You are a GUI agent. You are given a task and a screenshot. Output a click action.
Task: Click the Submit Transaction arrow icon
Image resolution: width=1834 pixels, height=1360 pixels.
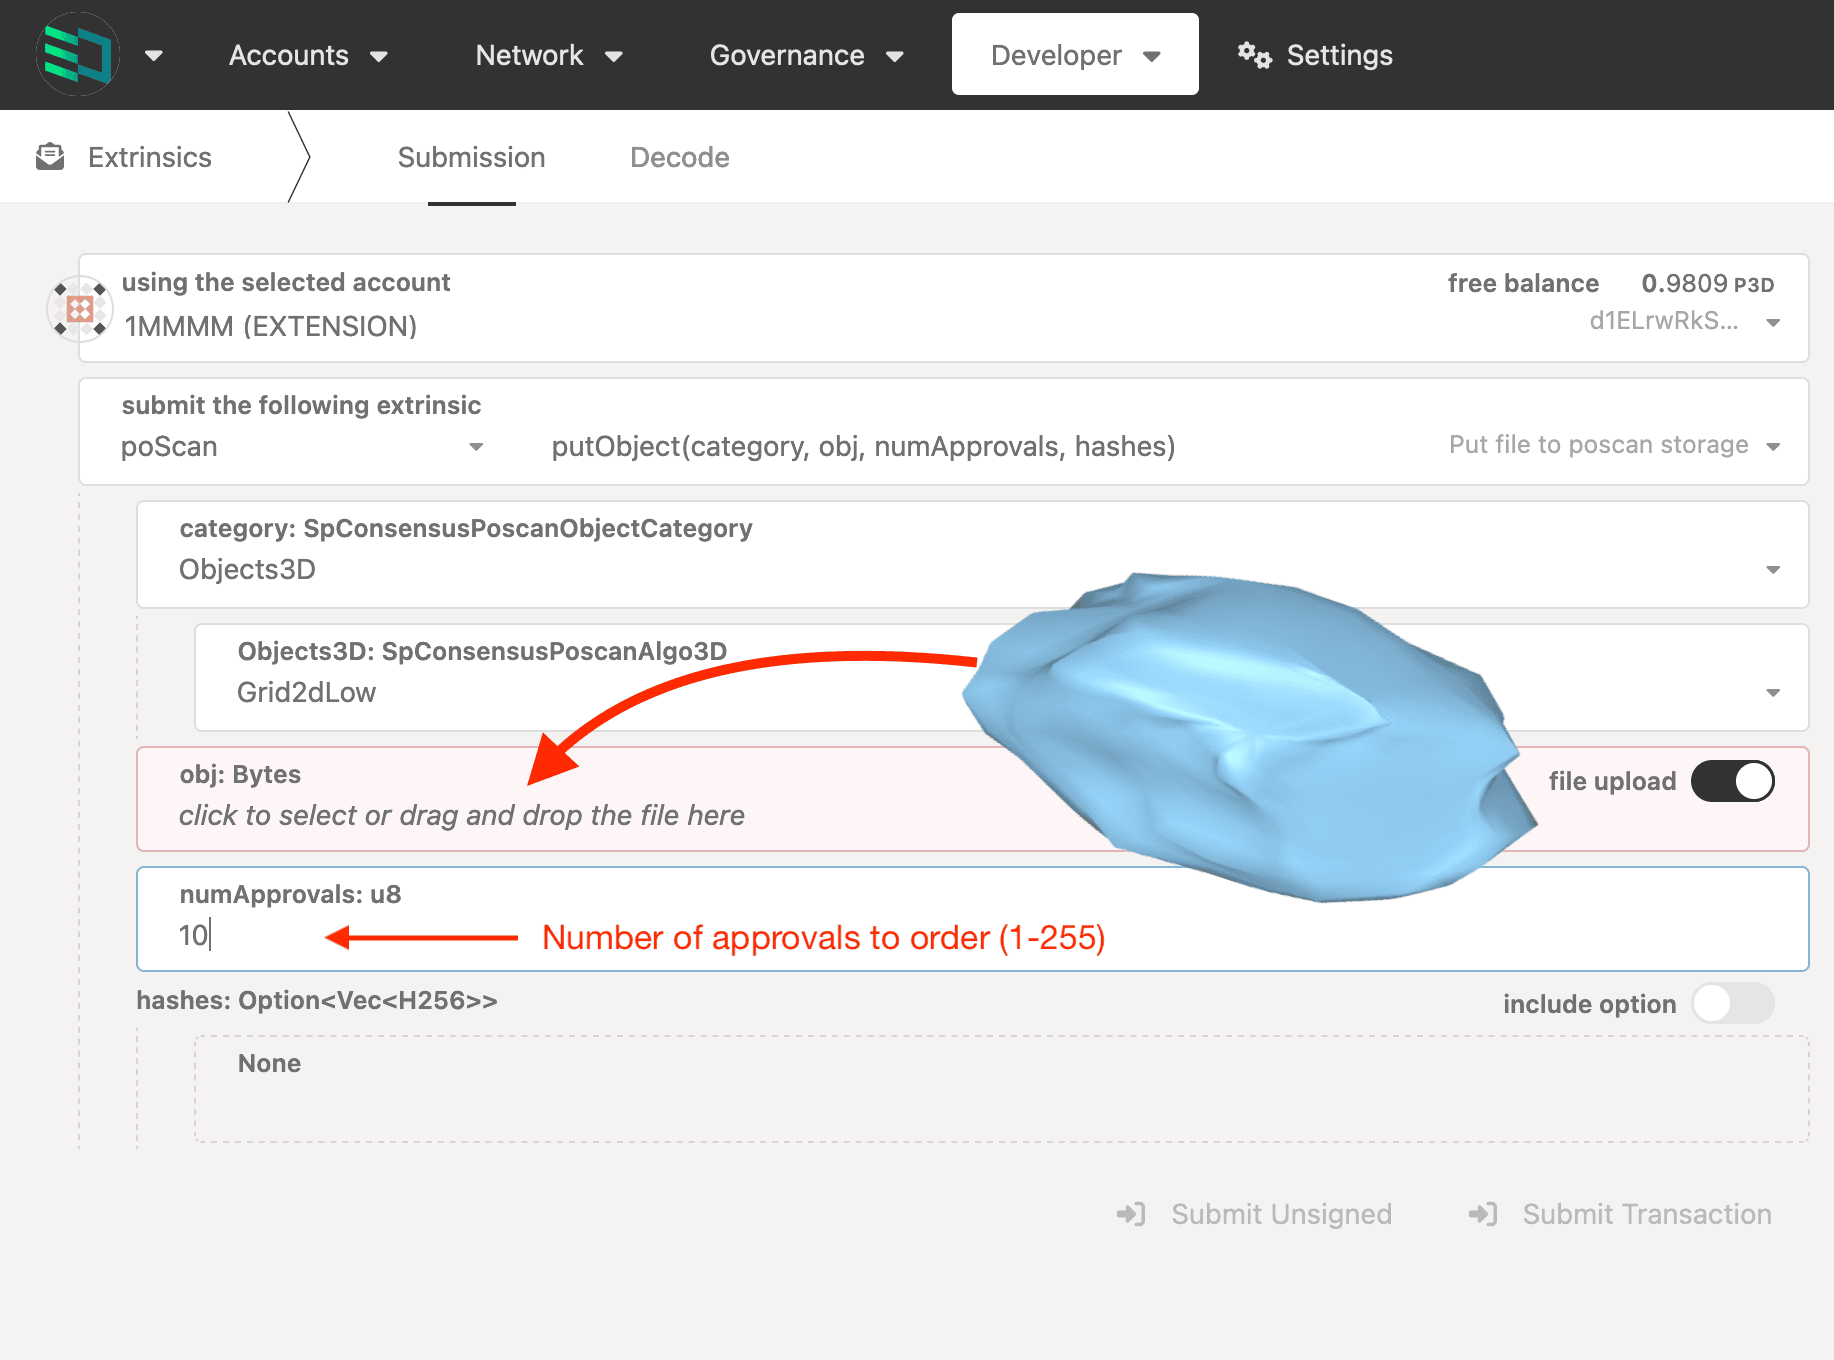[1482, 1214]
